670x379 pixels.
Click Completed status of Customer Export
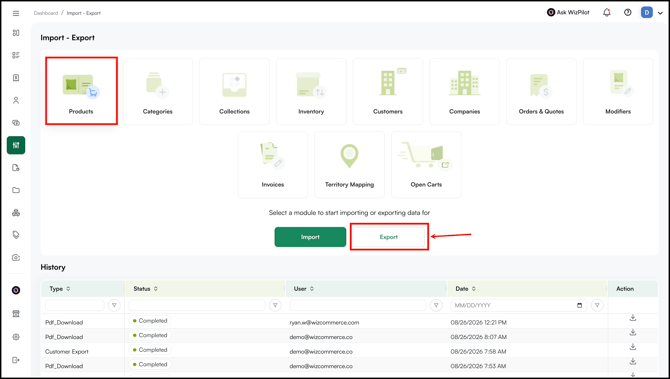coord(150,350)
